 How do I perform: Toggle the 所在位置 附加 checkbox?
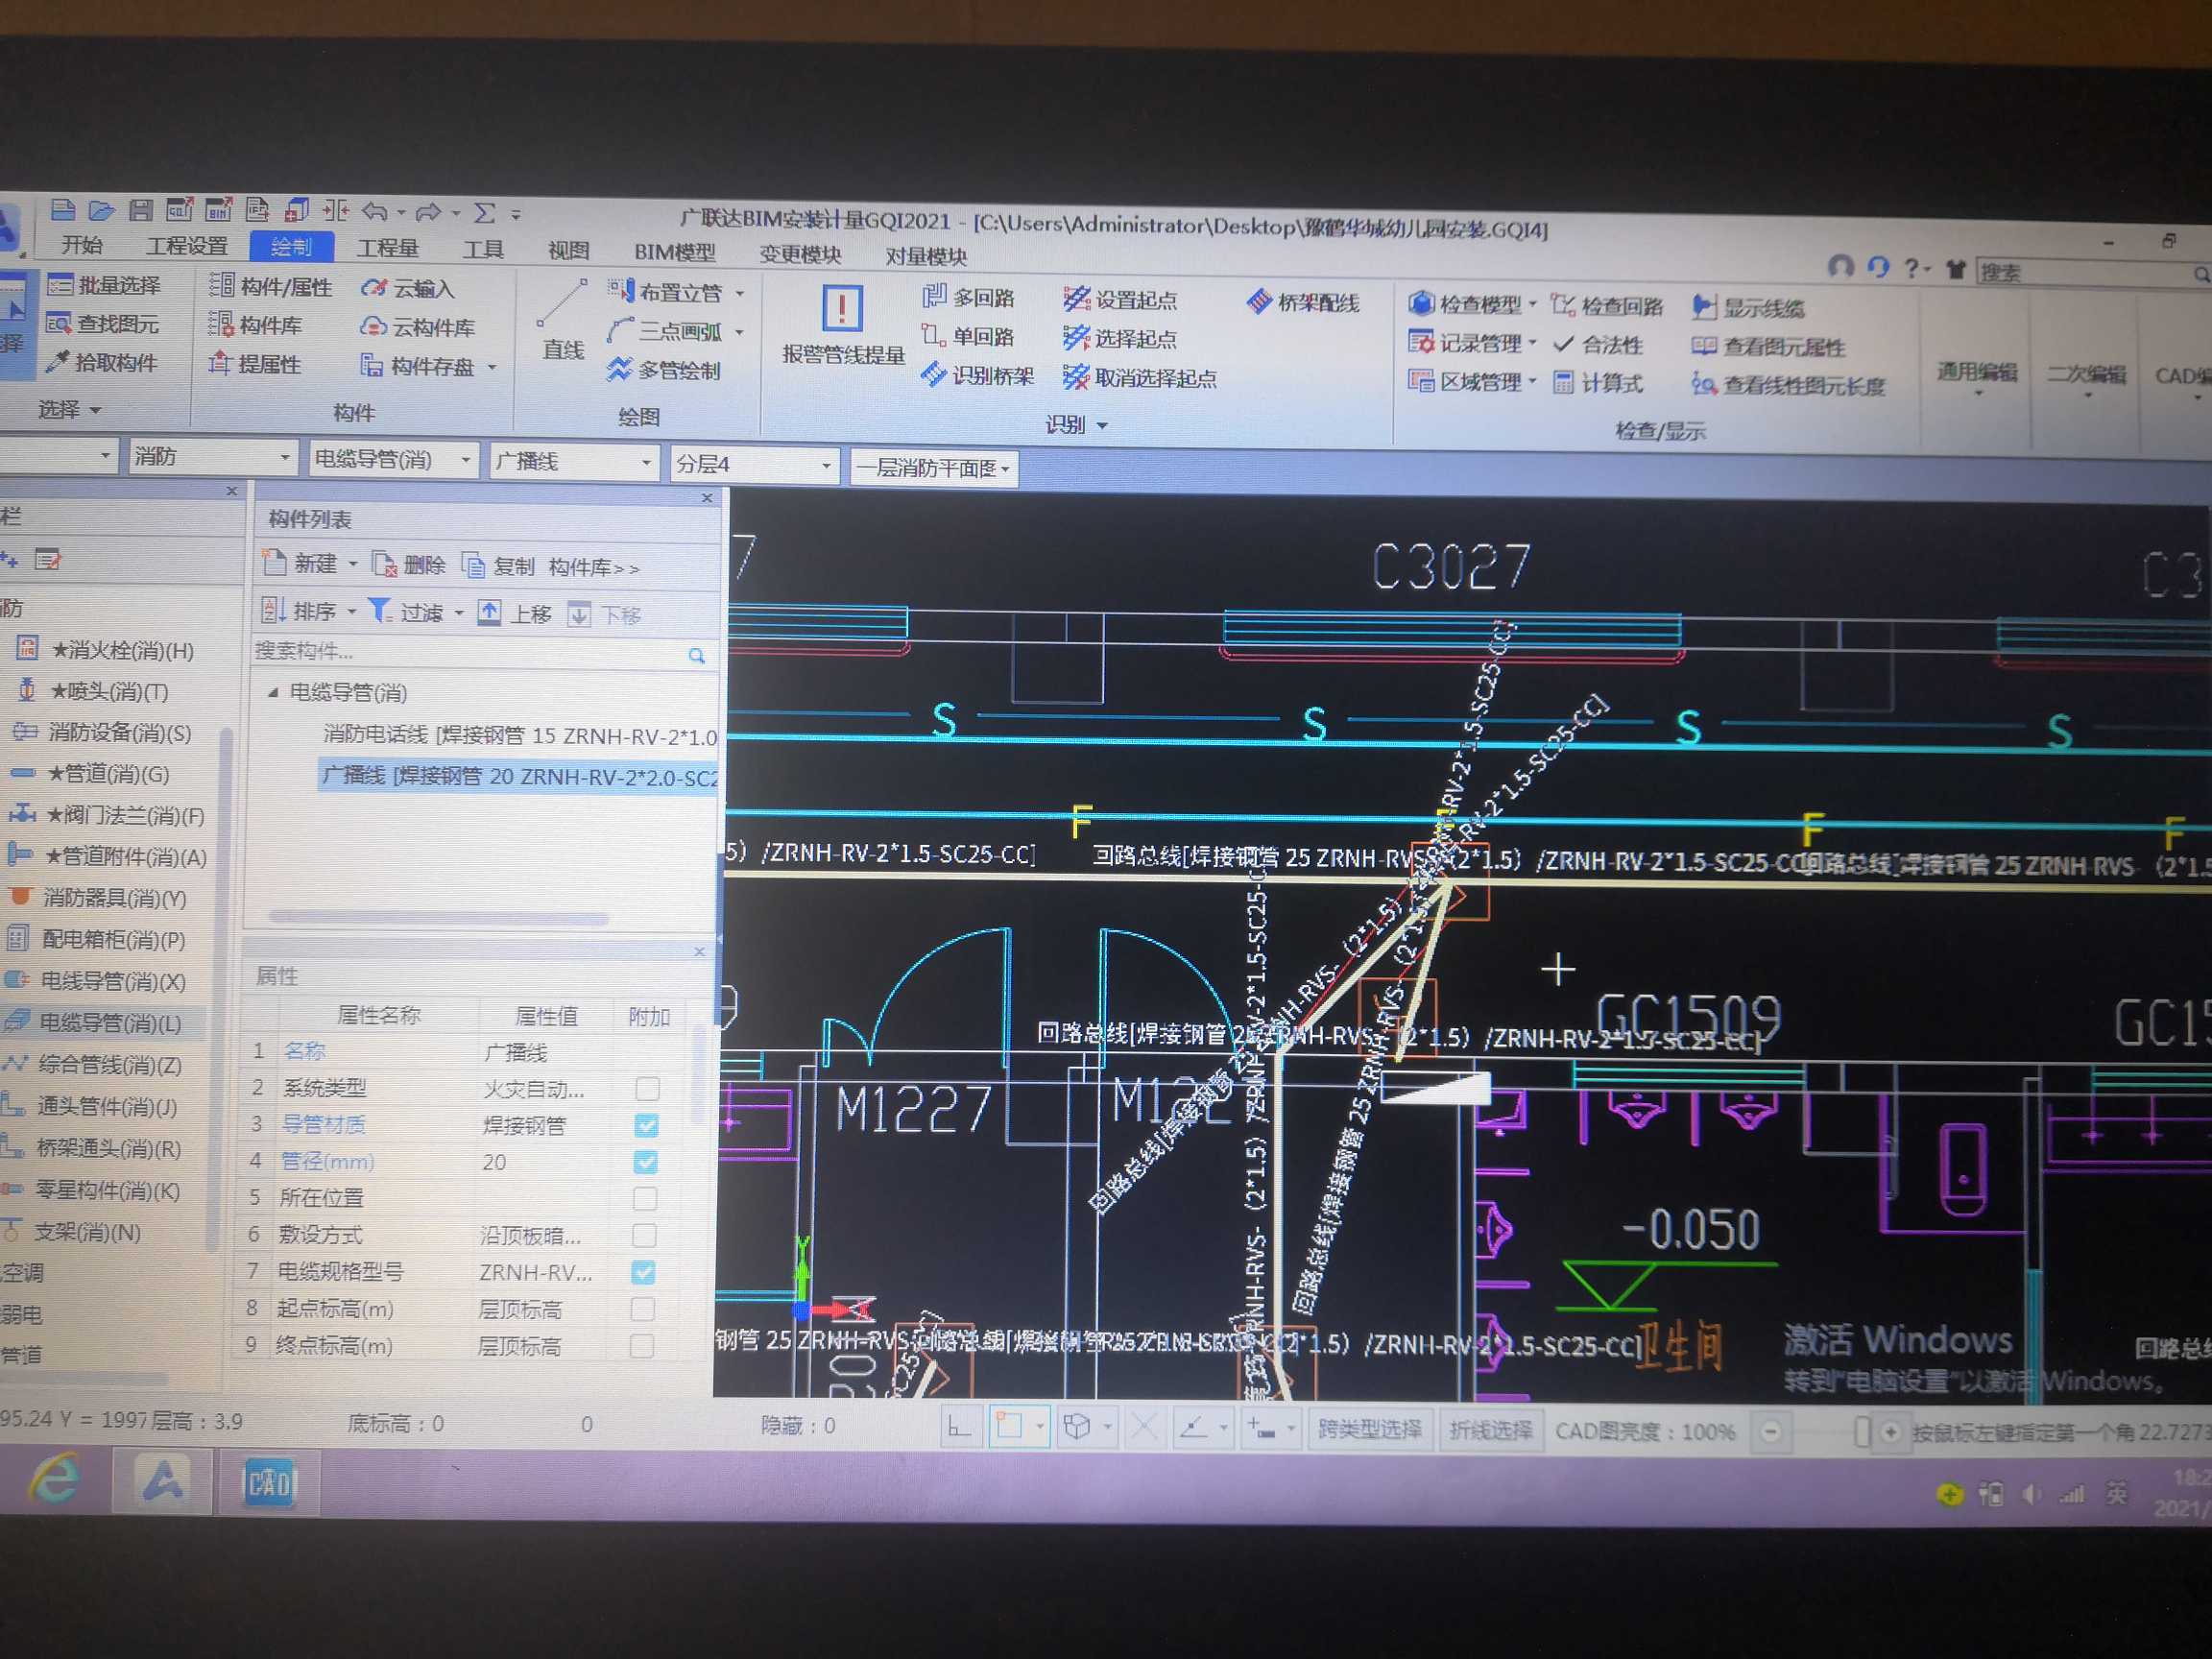tap(645, 1198)
